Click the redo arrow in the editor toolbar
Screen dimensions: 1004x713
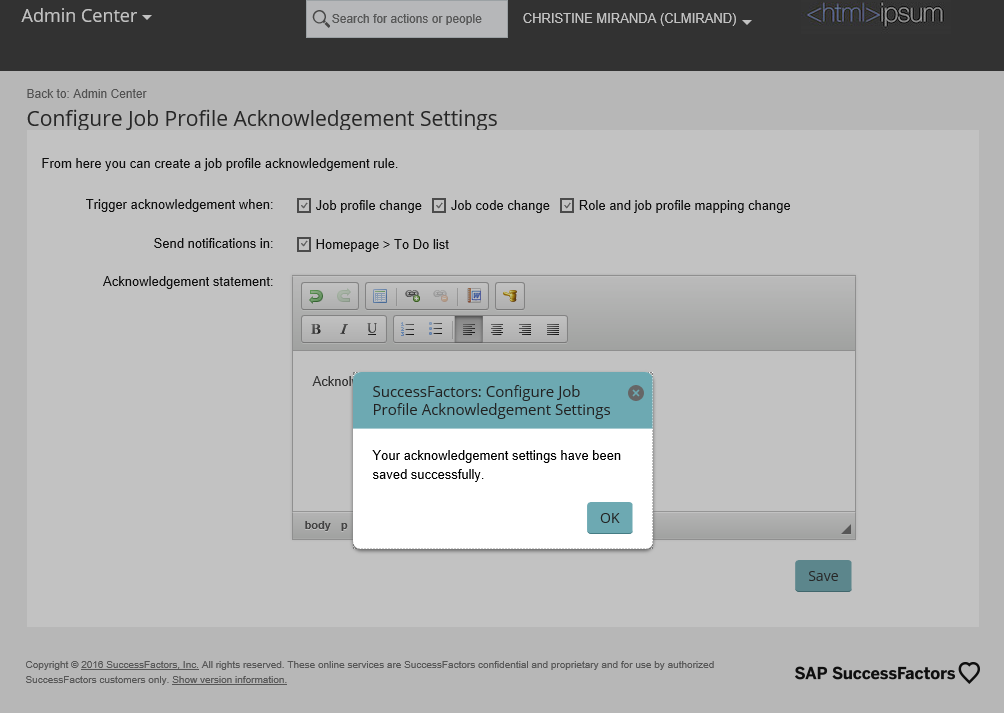344,296
